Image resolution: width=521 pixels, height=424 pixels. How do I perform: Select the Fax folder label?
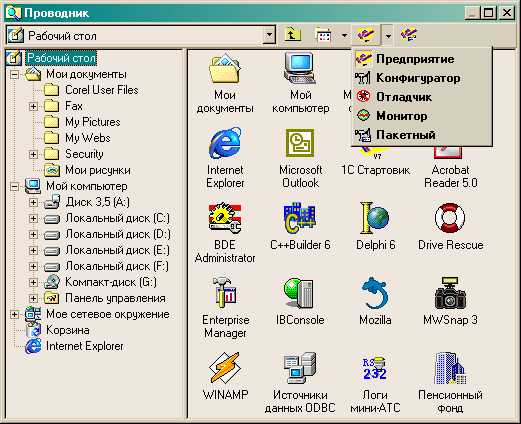point(74,106)
